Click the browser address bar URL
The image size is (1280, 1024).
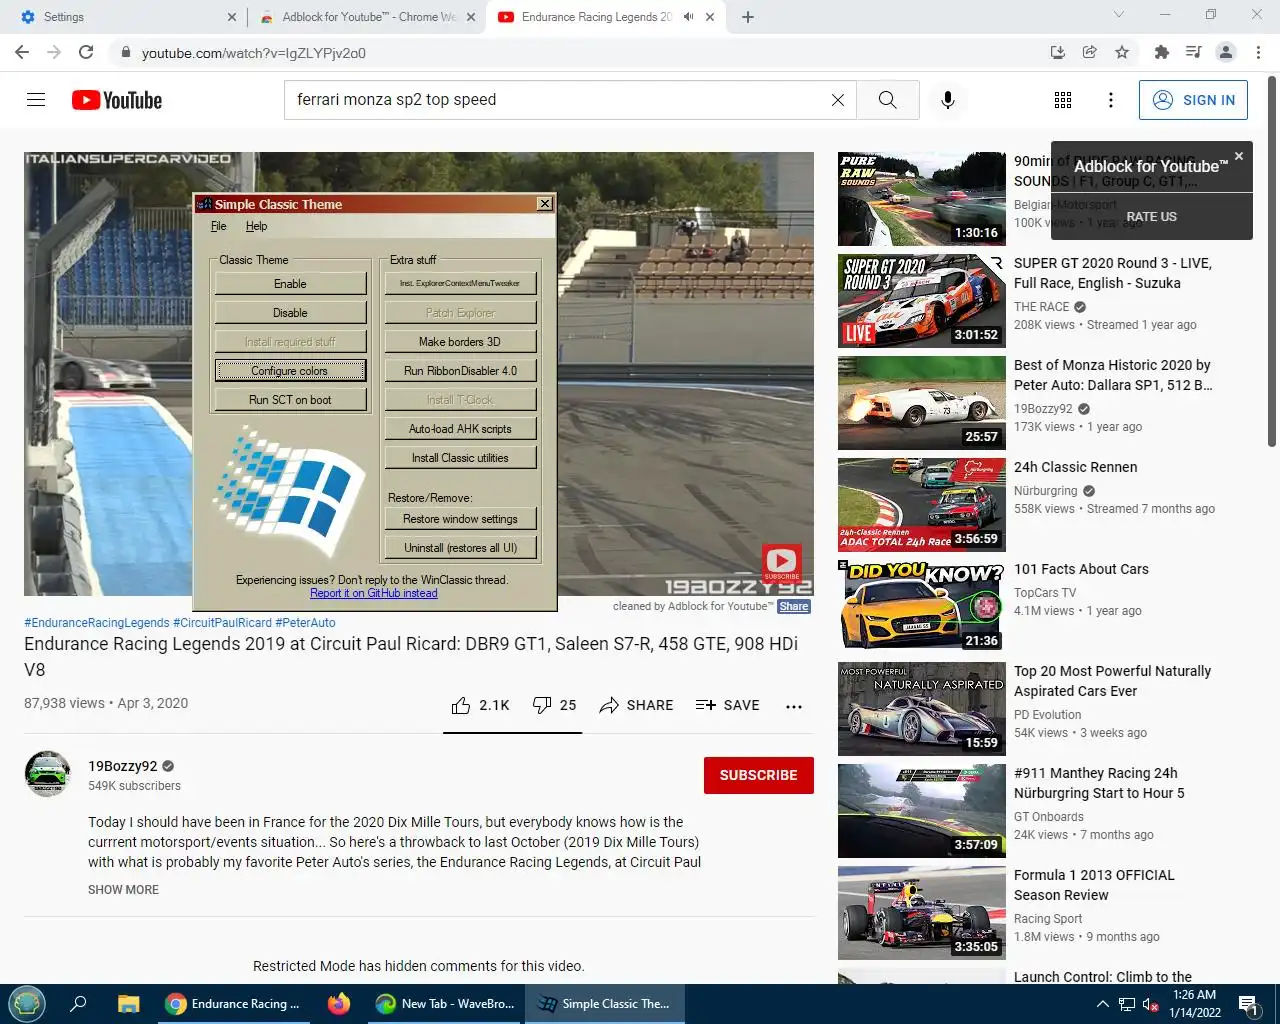tap(254, 53)
